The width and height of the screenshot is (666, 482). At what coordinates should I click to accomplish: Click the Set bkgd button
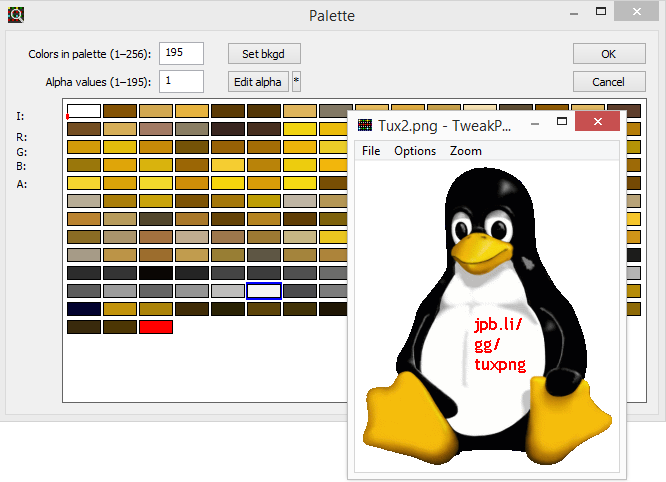point(264,54)
